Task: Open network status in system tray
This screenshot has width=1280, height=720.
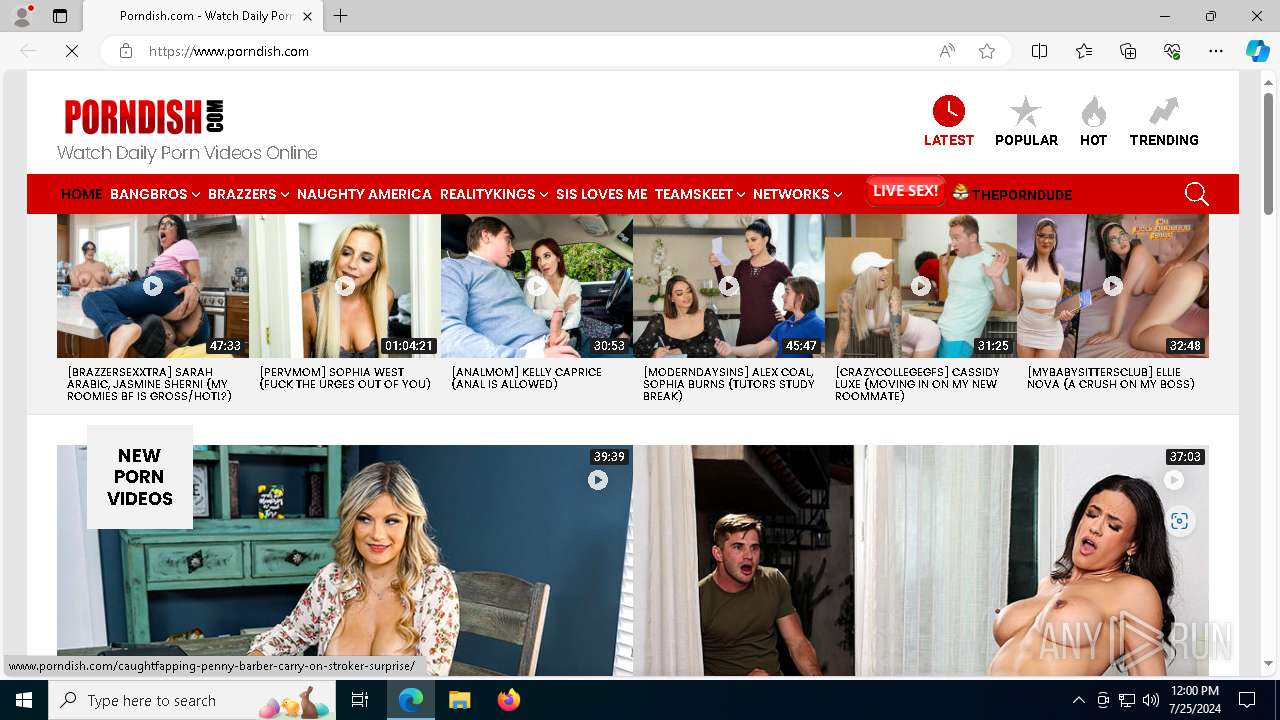Action: [x=1127, y=700]
